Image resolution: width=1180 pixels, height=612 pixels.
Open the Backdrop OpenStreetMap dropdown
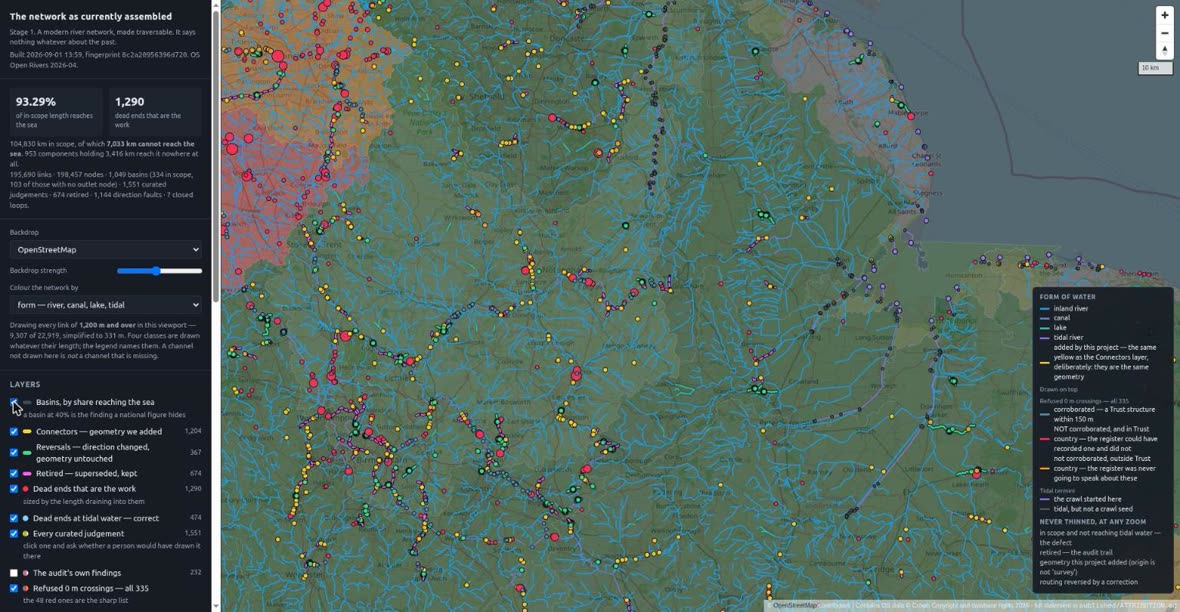click(x=105, y=250)
